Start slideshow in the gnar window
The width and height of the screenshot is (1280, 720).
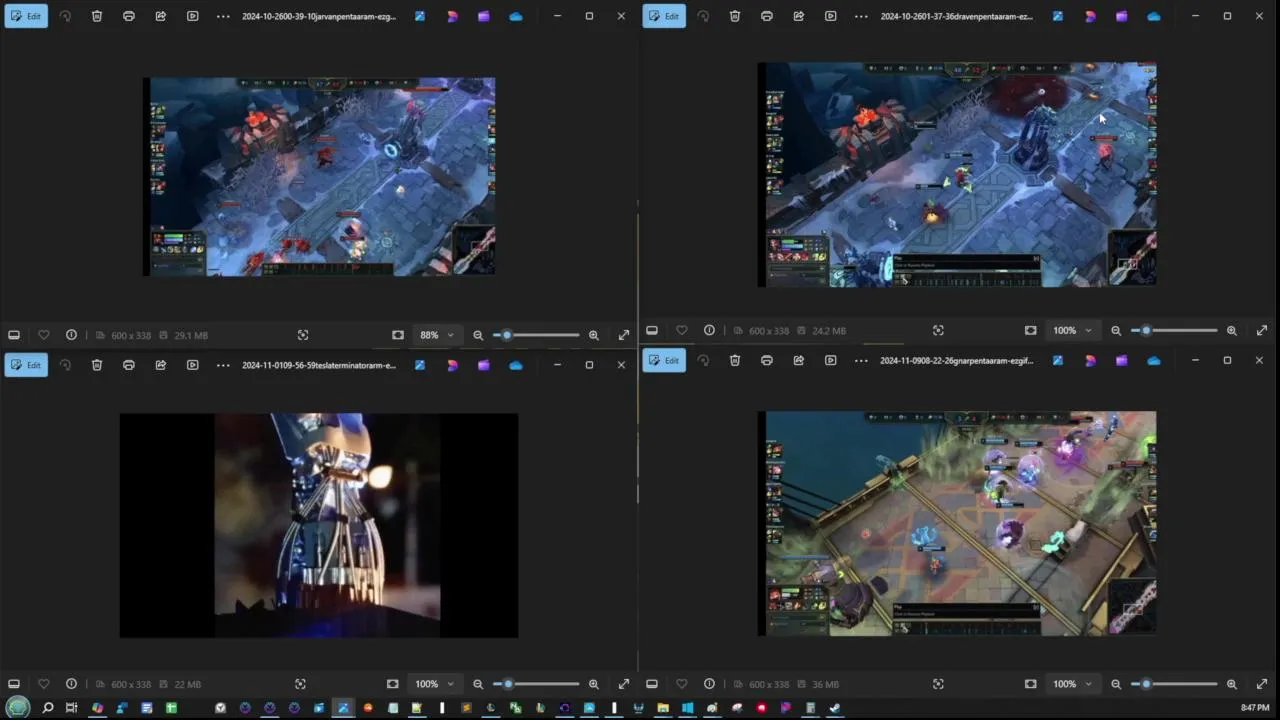click(831, 360)
